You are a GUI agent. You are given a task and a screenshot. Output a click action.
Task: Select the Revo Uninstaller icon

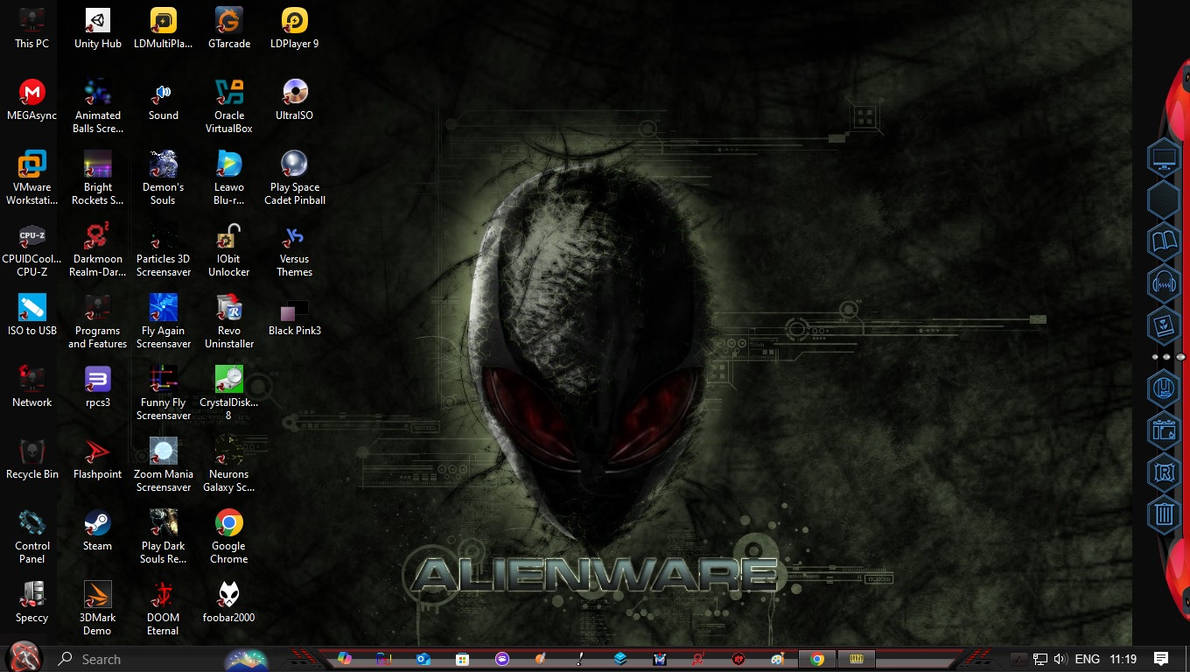coord(228,321)
